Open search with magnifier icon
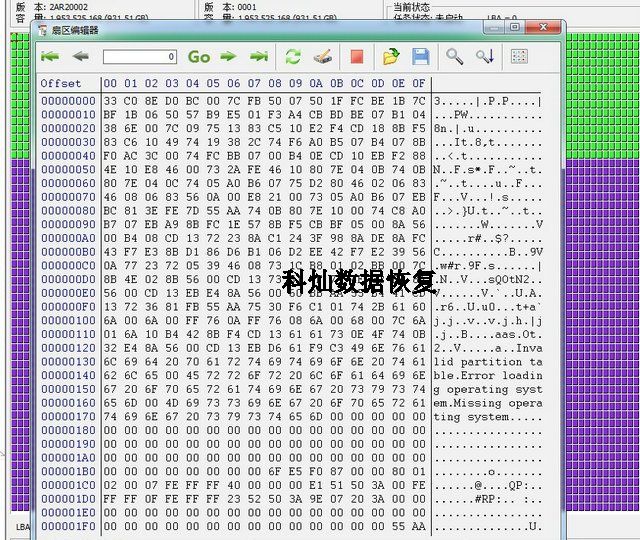 click(x=454, y=56)
